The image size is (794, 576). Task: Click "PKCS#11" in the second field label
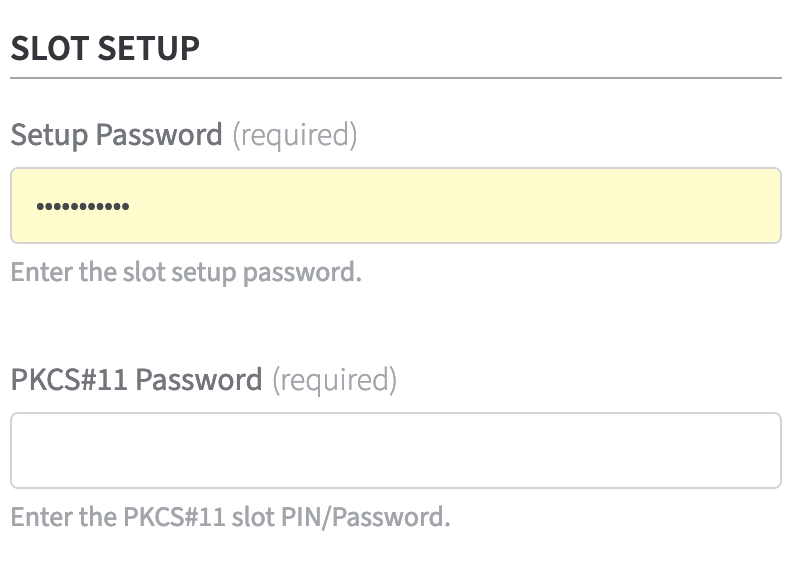69,380
